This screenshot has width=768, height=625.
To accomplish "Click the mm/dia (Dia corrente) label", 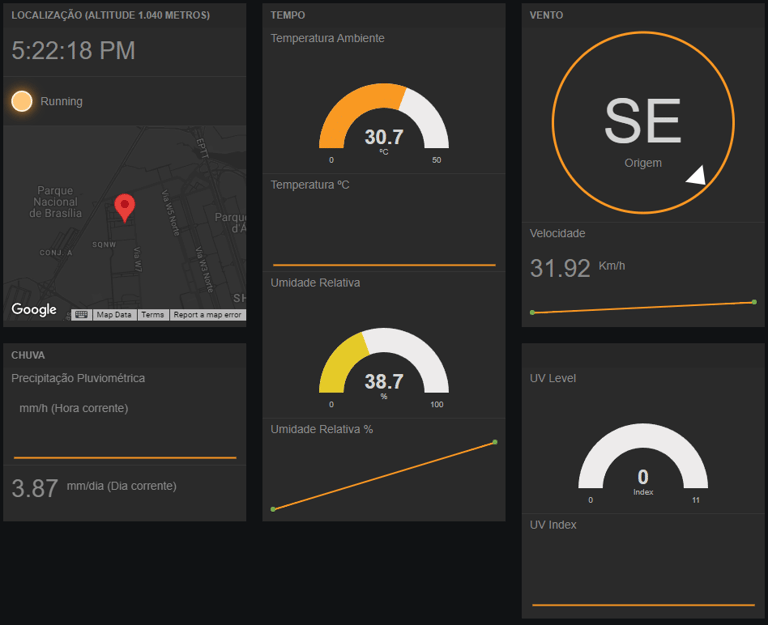I will pyautogui.click(x=121, y=486).
